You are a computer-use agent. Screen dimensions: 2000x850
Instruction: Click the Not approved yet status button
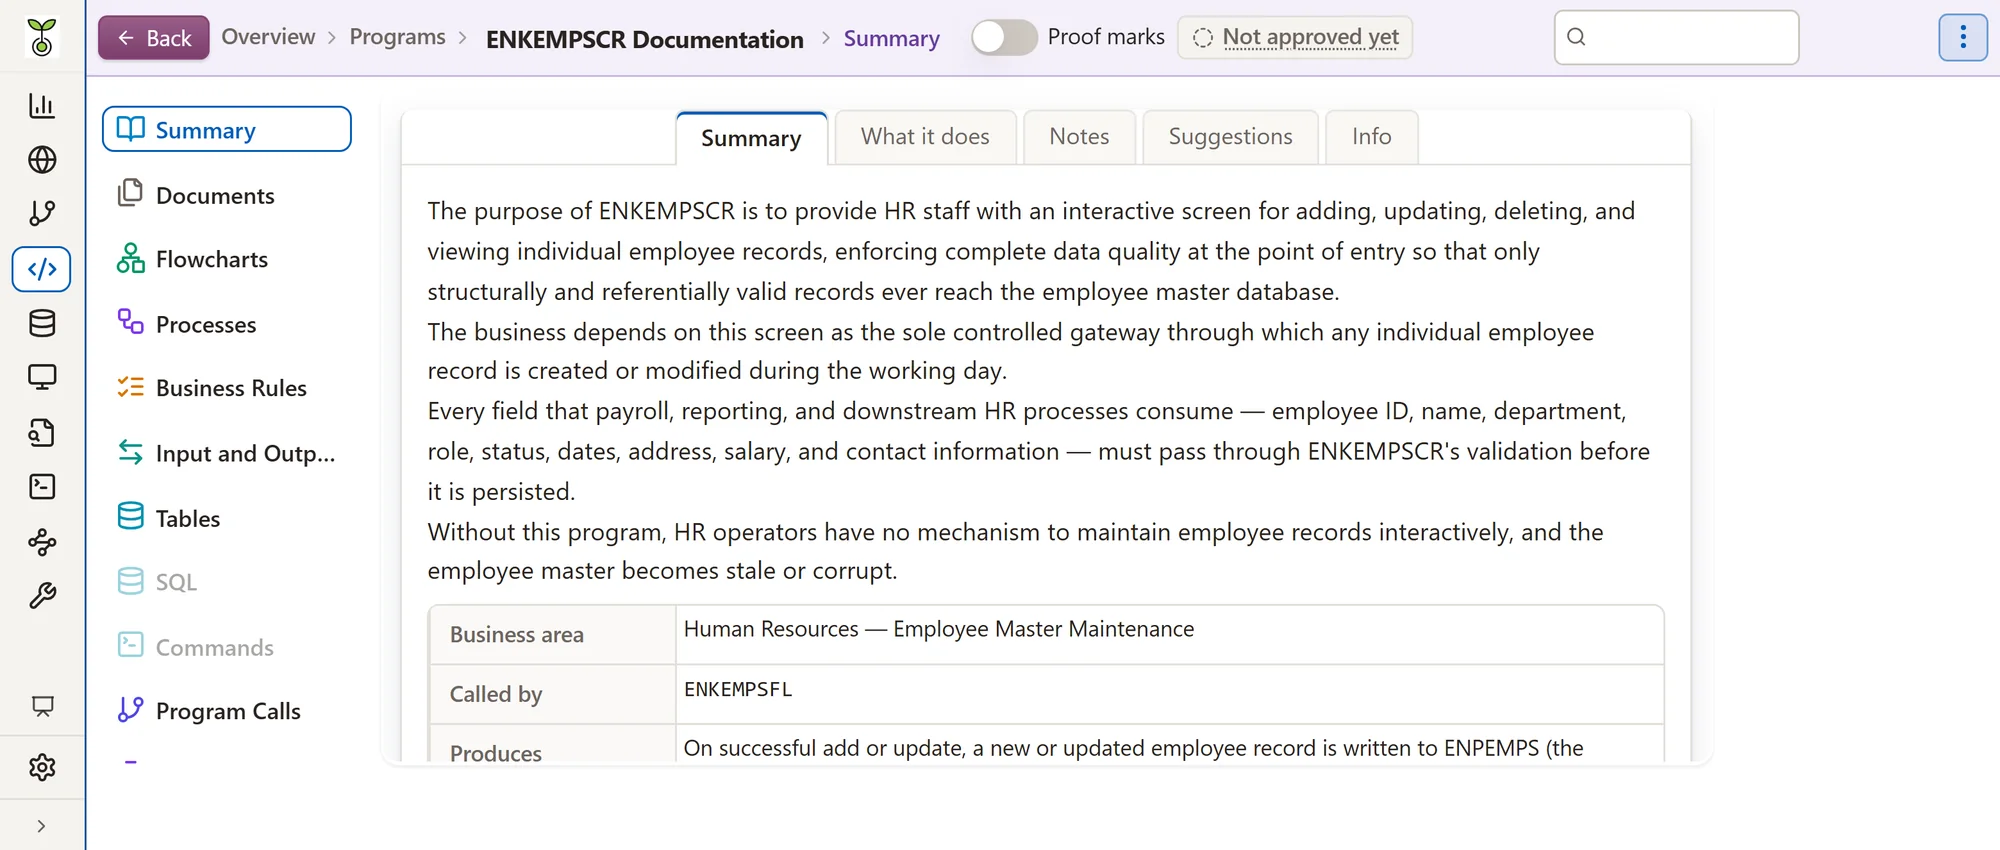pos(1295,37)
